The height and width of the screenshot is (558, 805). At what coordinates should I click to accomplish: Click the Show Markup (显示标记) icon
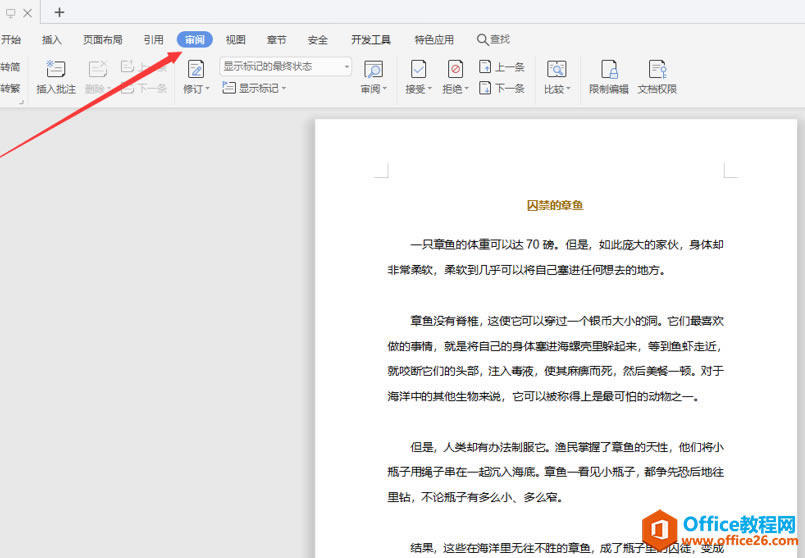pyautogui.click(x=228, y=88)
